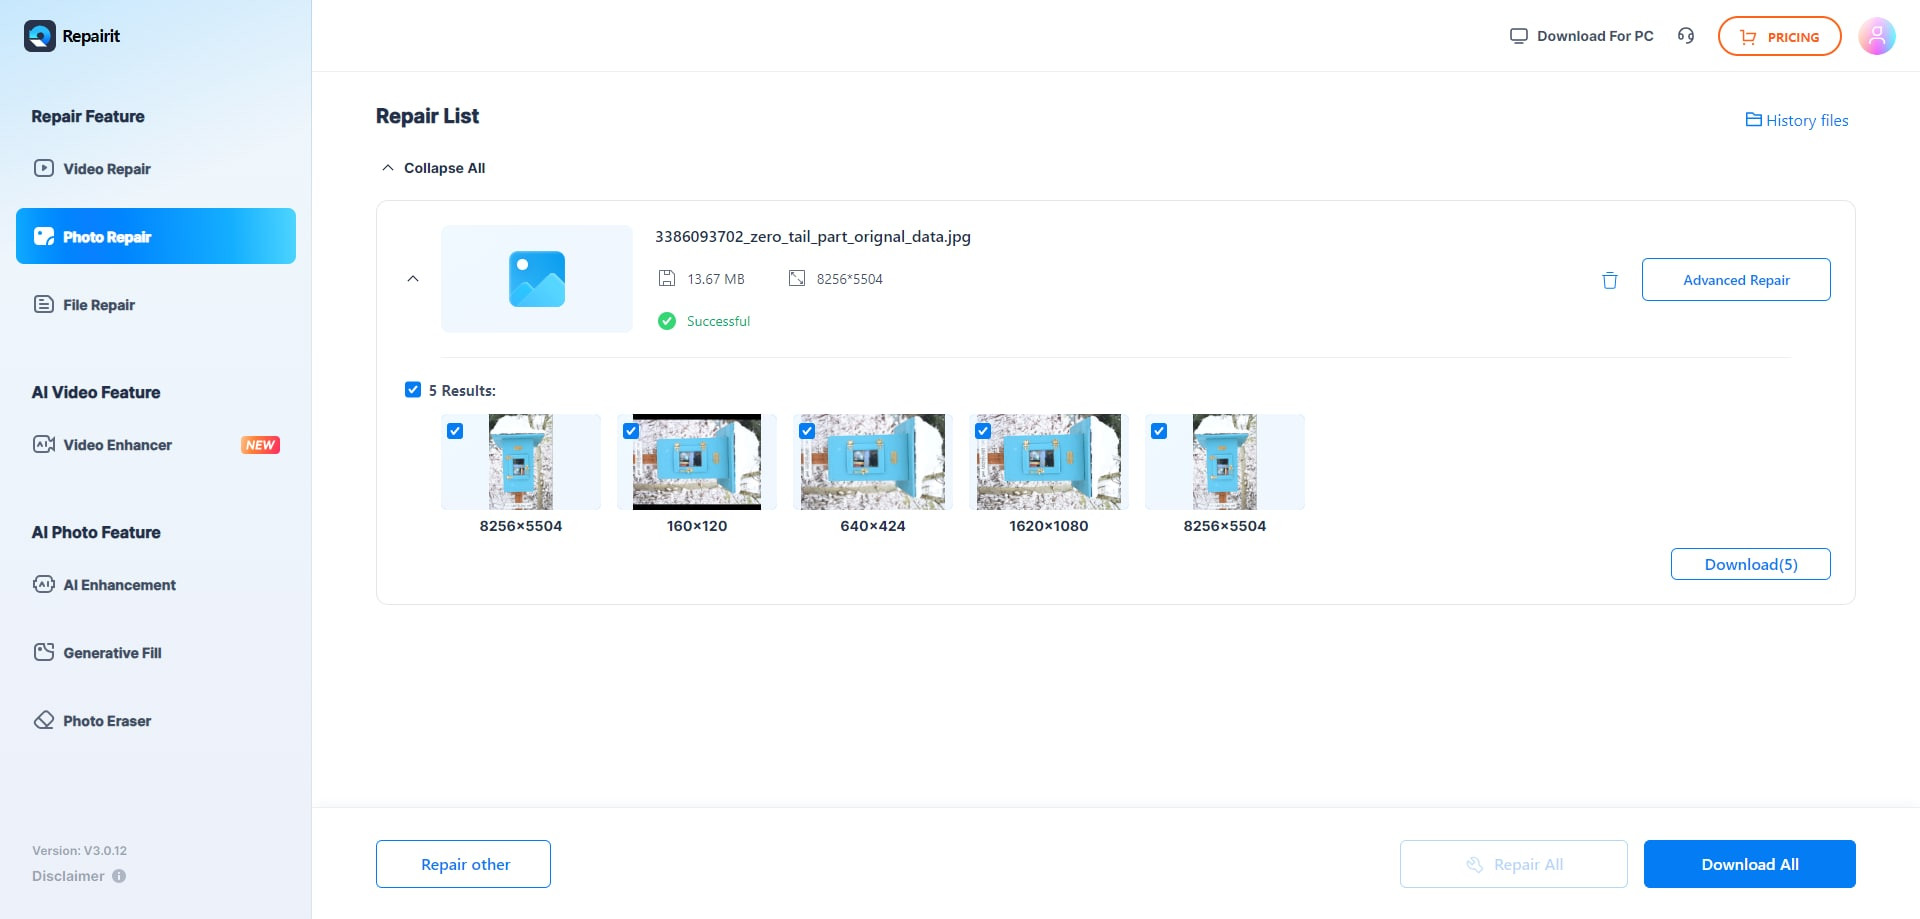1920x919 pixels.
Task: Click Advanced Repair button
Action: [x=1736, y=279]
